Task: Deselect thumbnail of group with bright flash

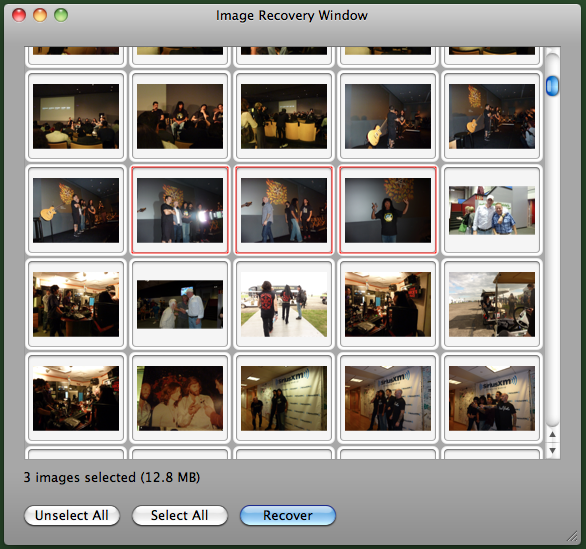Action: (180, 210)
